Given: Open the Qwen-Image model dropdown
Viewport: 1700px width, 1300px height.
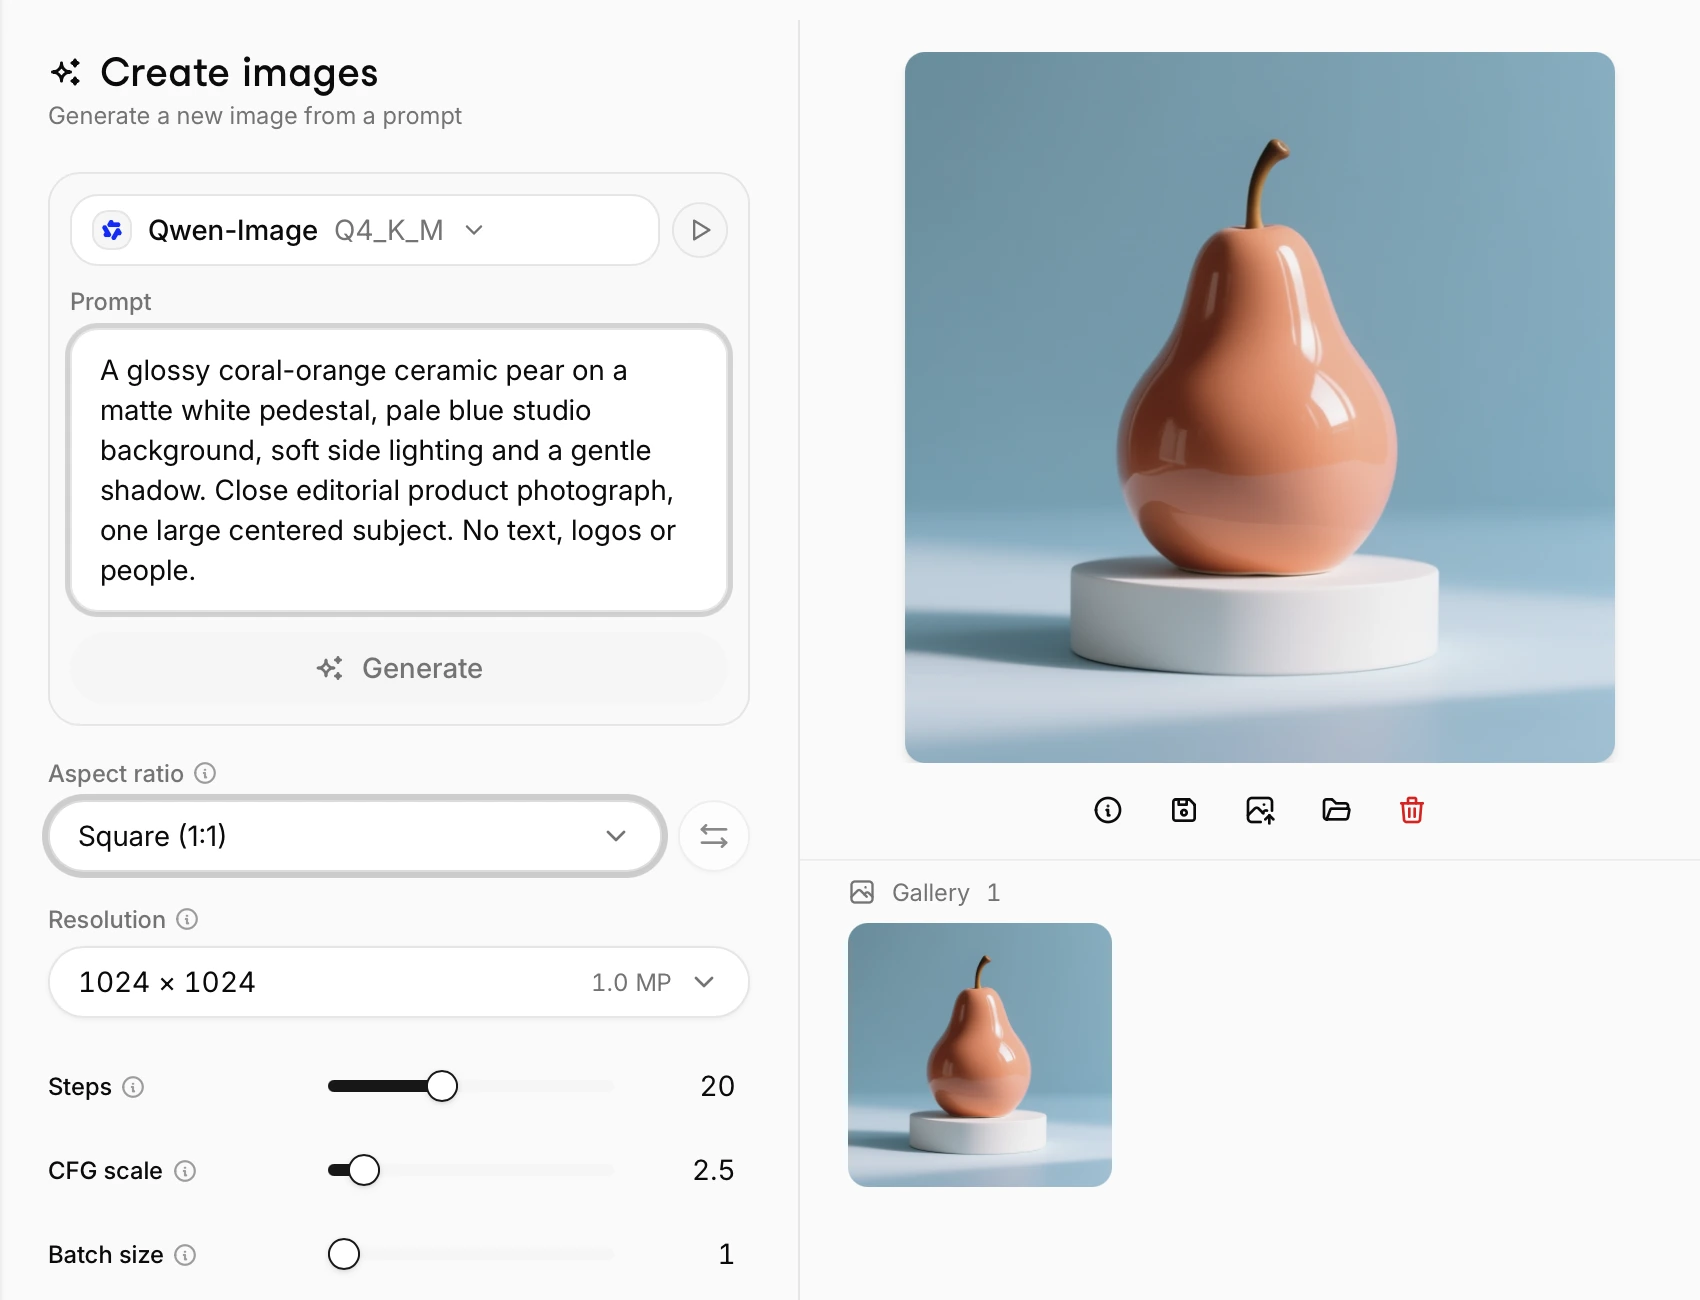Looking at the screenshot, I should tap(365, 230).
